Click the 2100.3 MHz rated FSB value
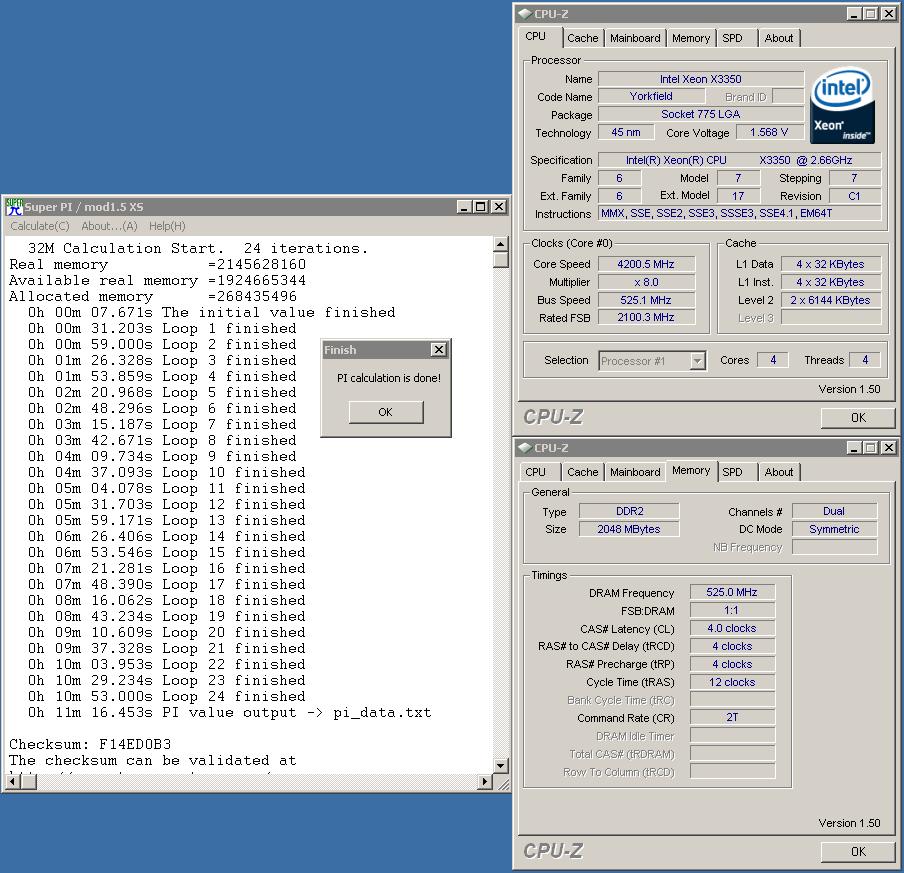 tap(646, 317)
